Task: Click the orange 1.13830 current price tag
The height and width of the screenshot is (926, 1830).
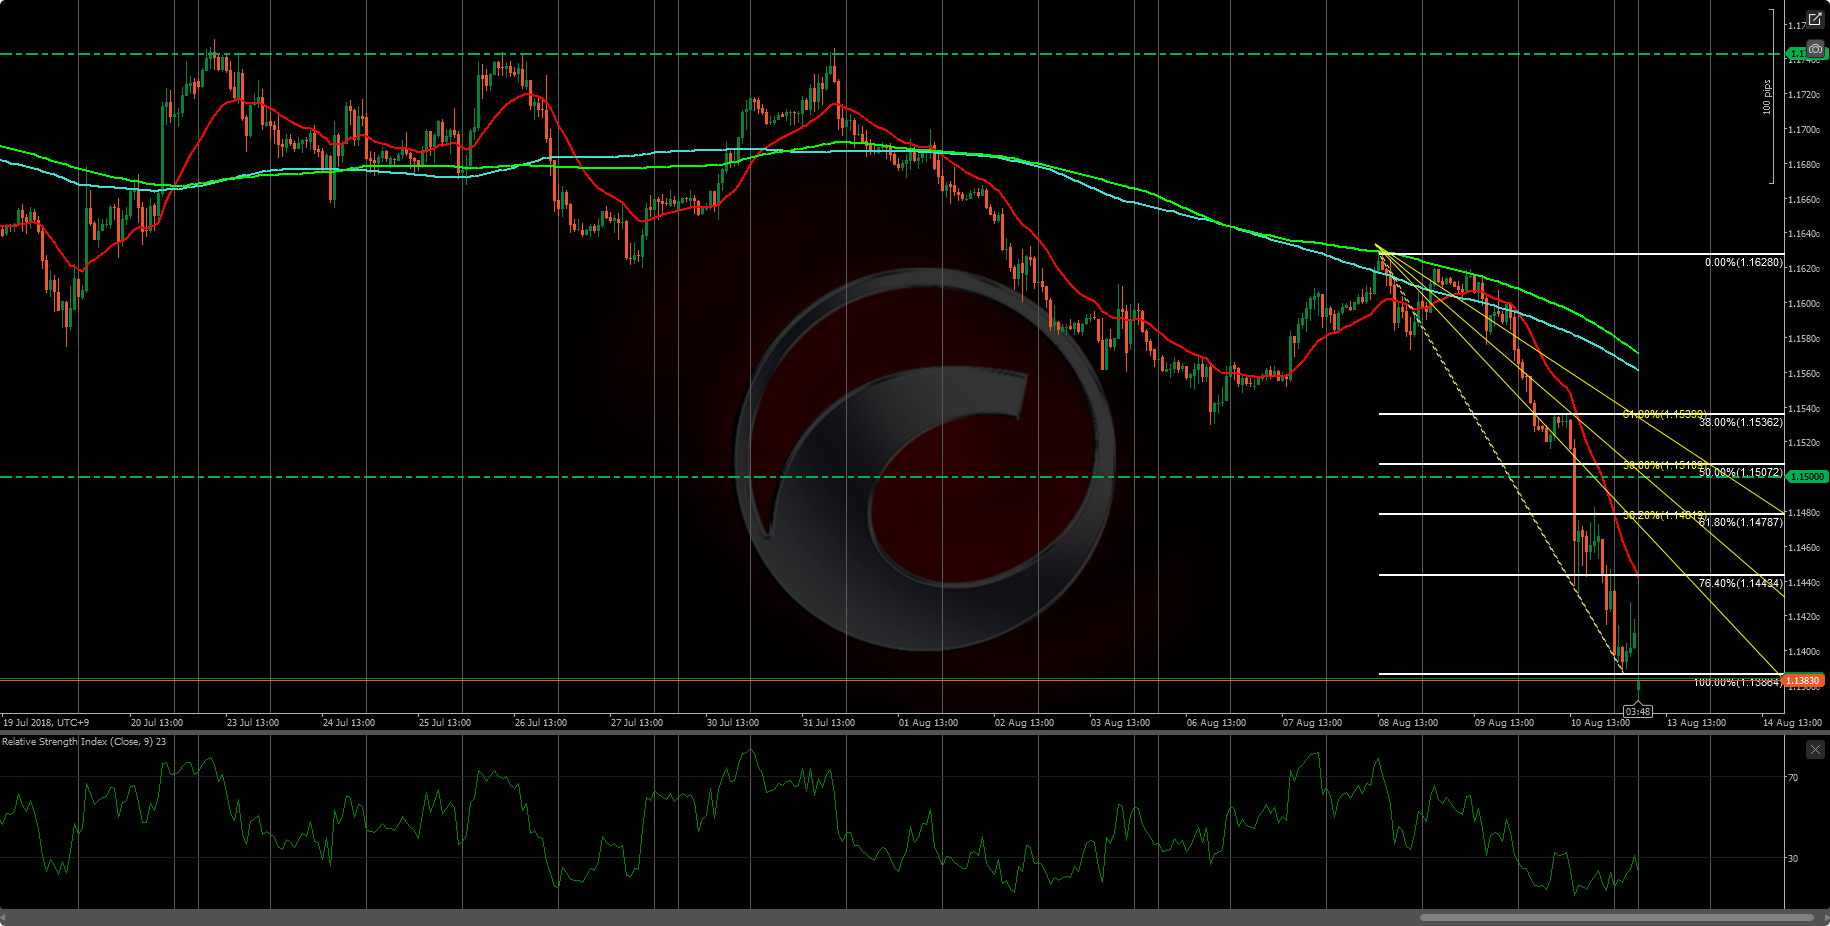Action: [1805, 680]
